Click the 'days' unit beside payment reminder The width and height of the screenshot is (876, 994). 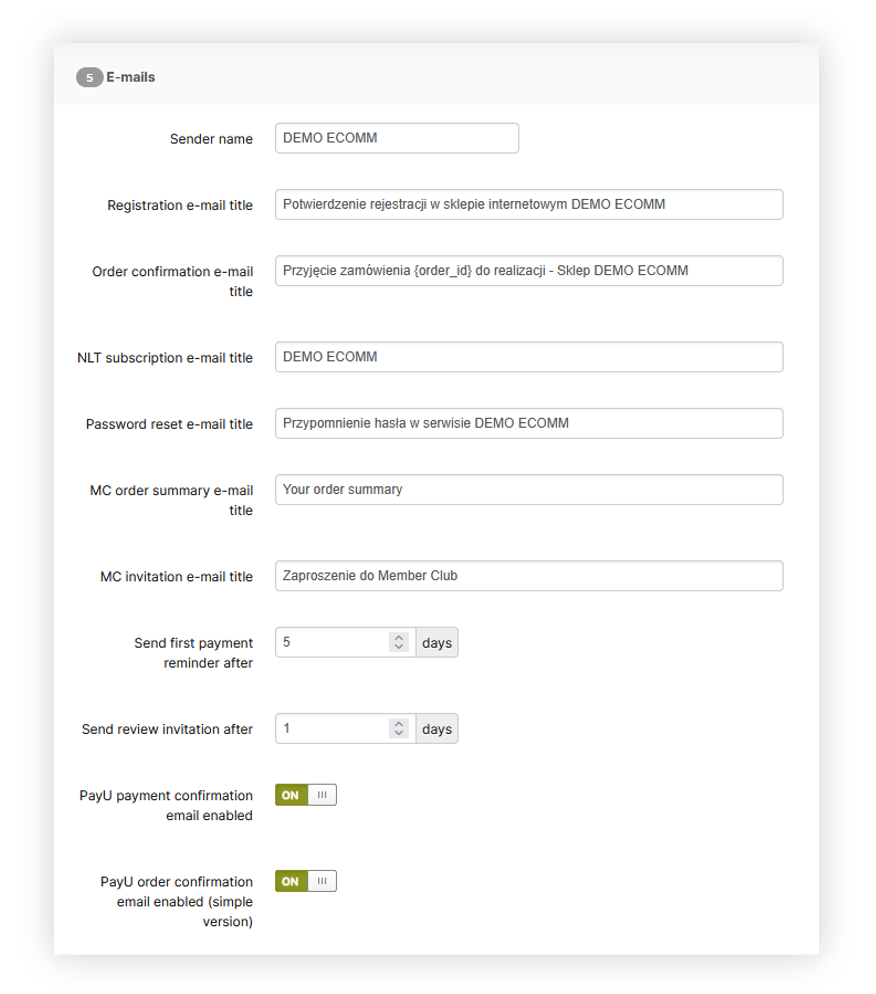click(437, 642)
